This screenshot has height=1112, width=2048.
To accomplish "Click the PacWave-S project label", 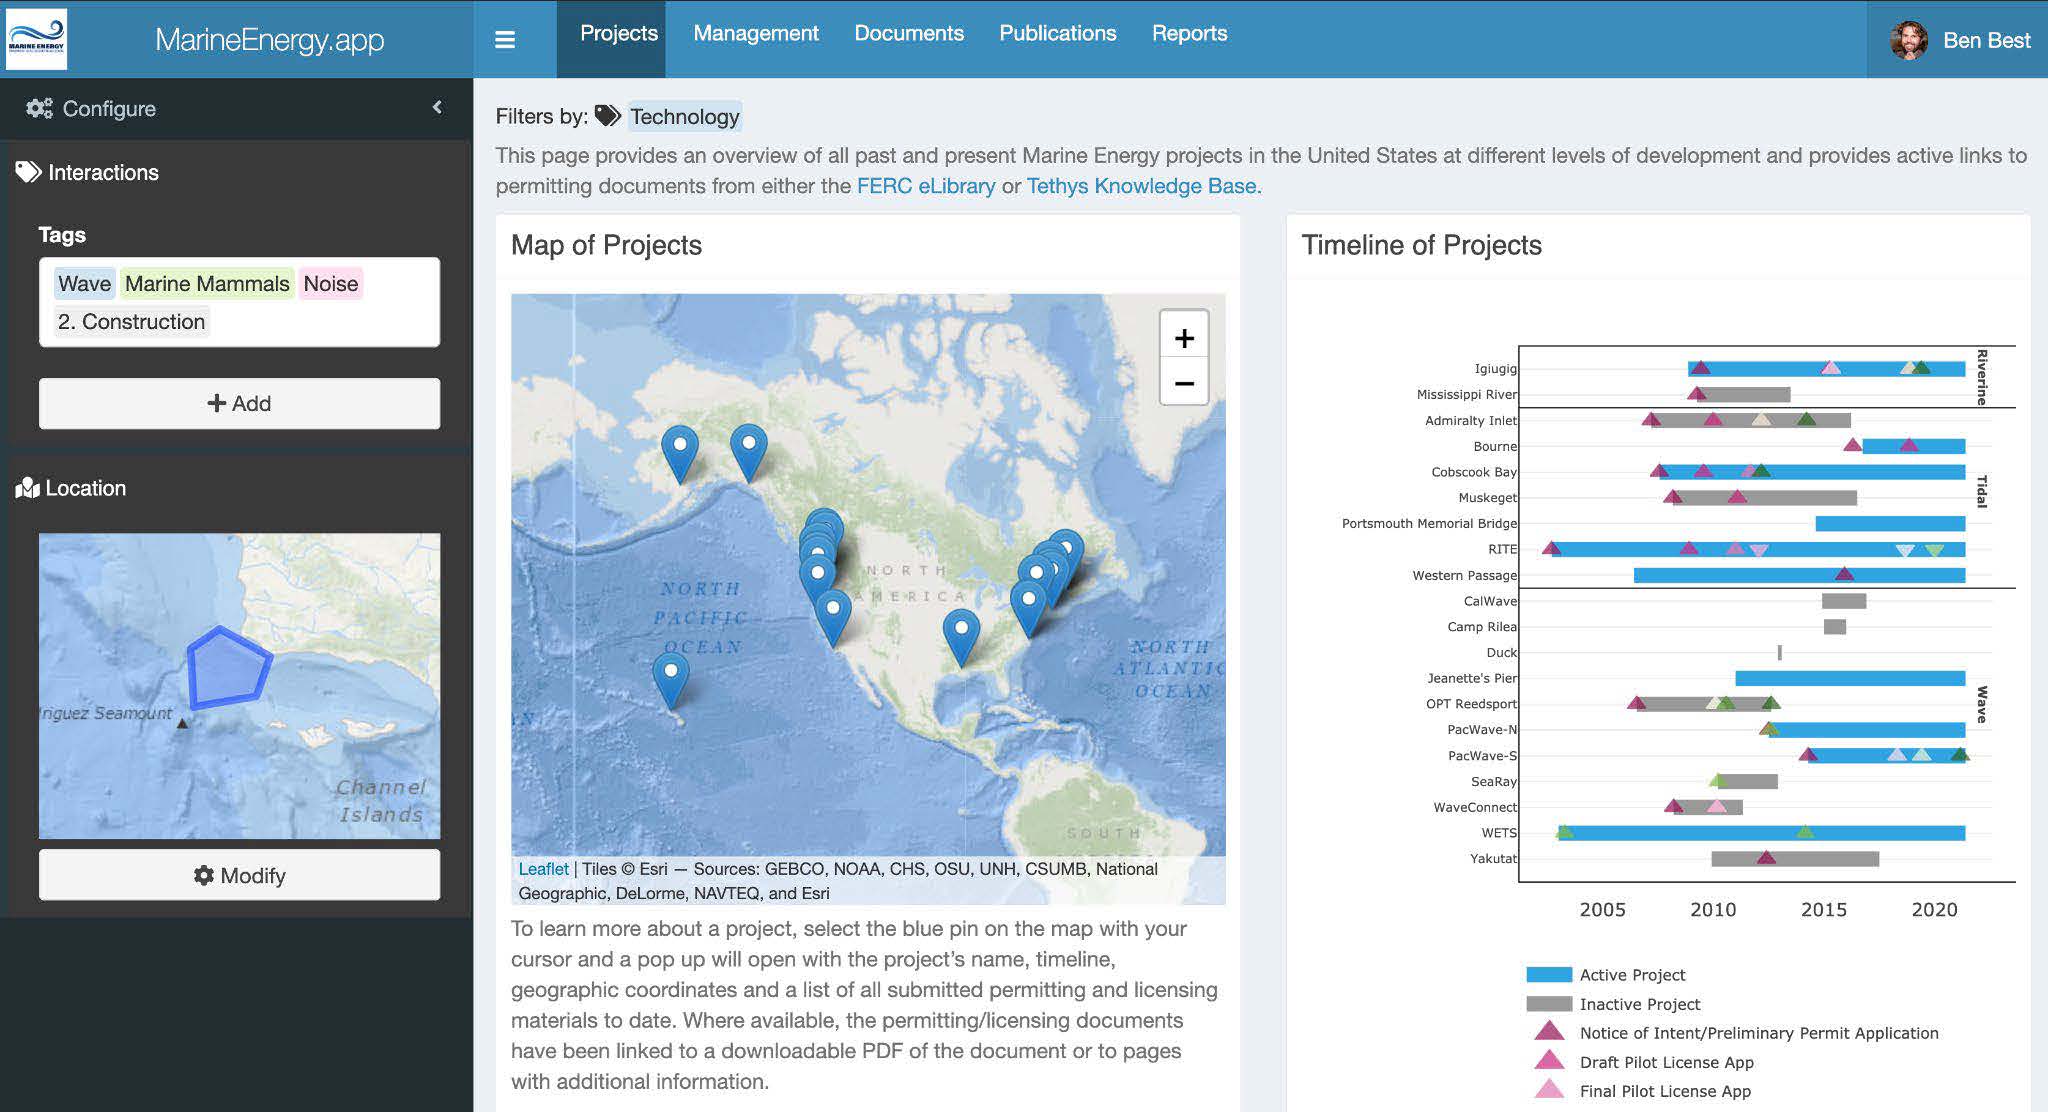I will point(1482,756).
